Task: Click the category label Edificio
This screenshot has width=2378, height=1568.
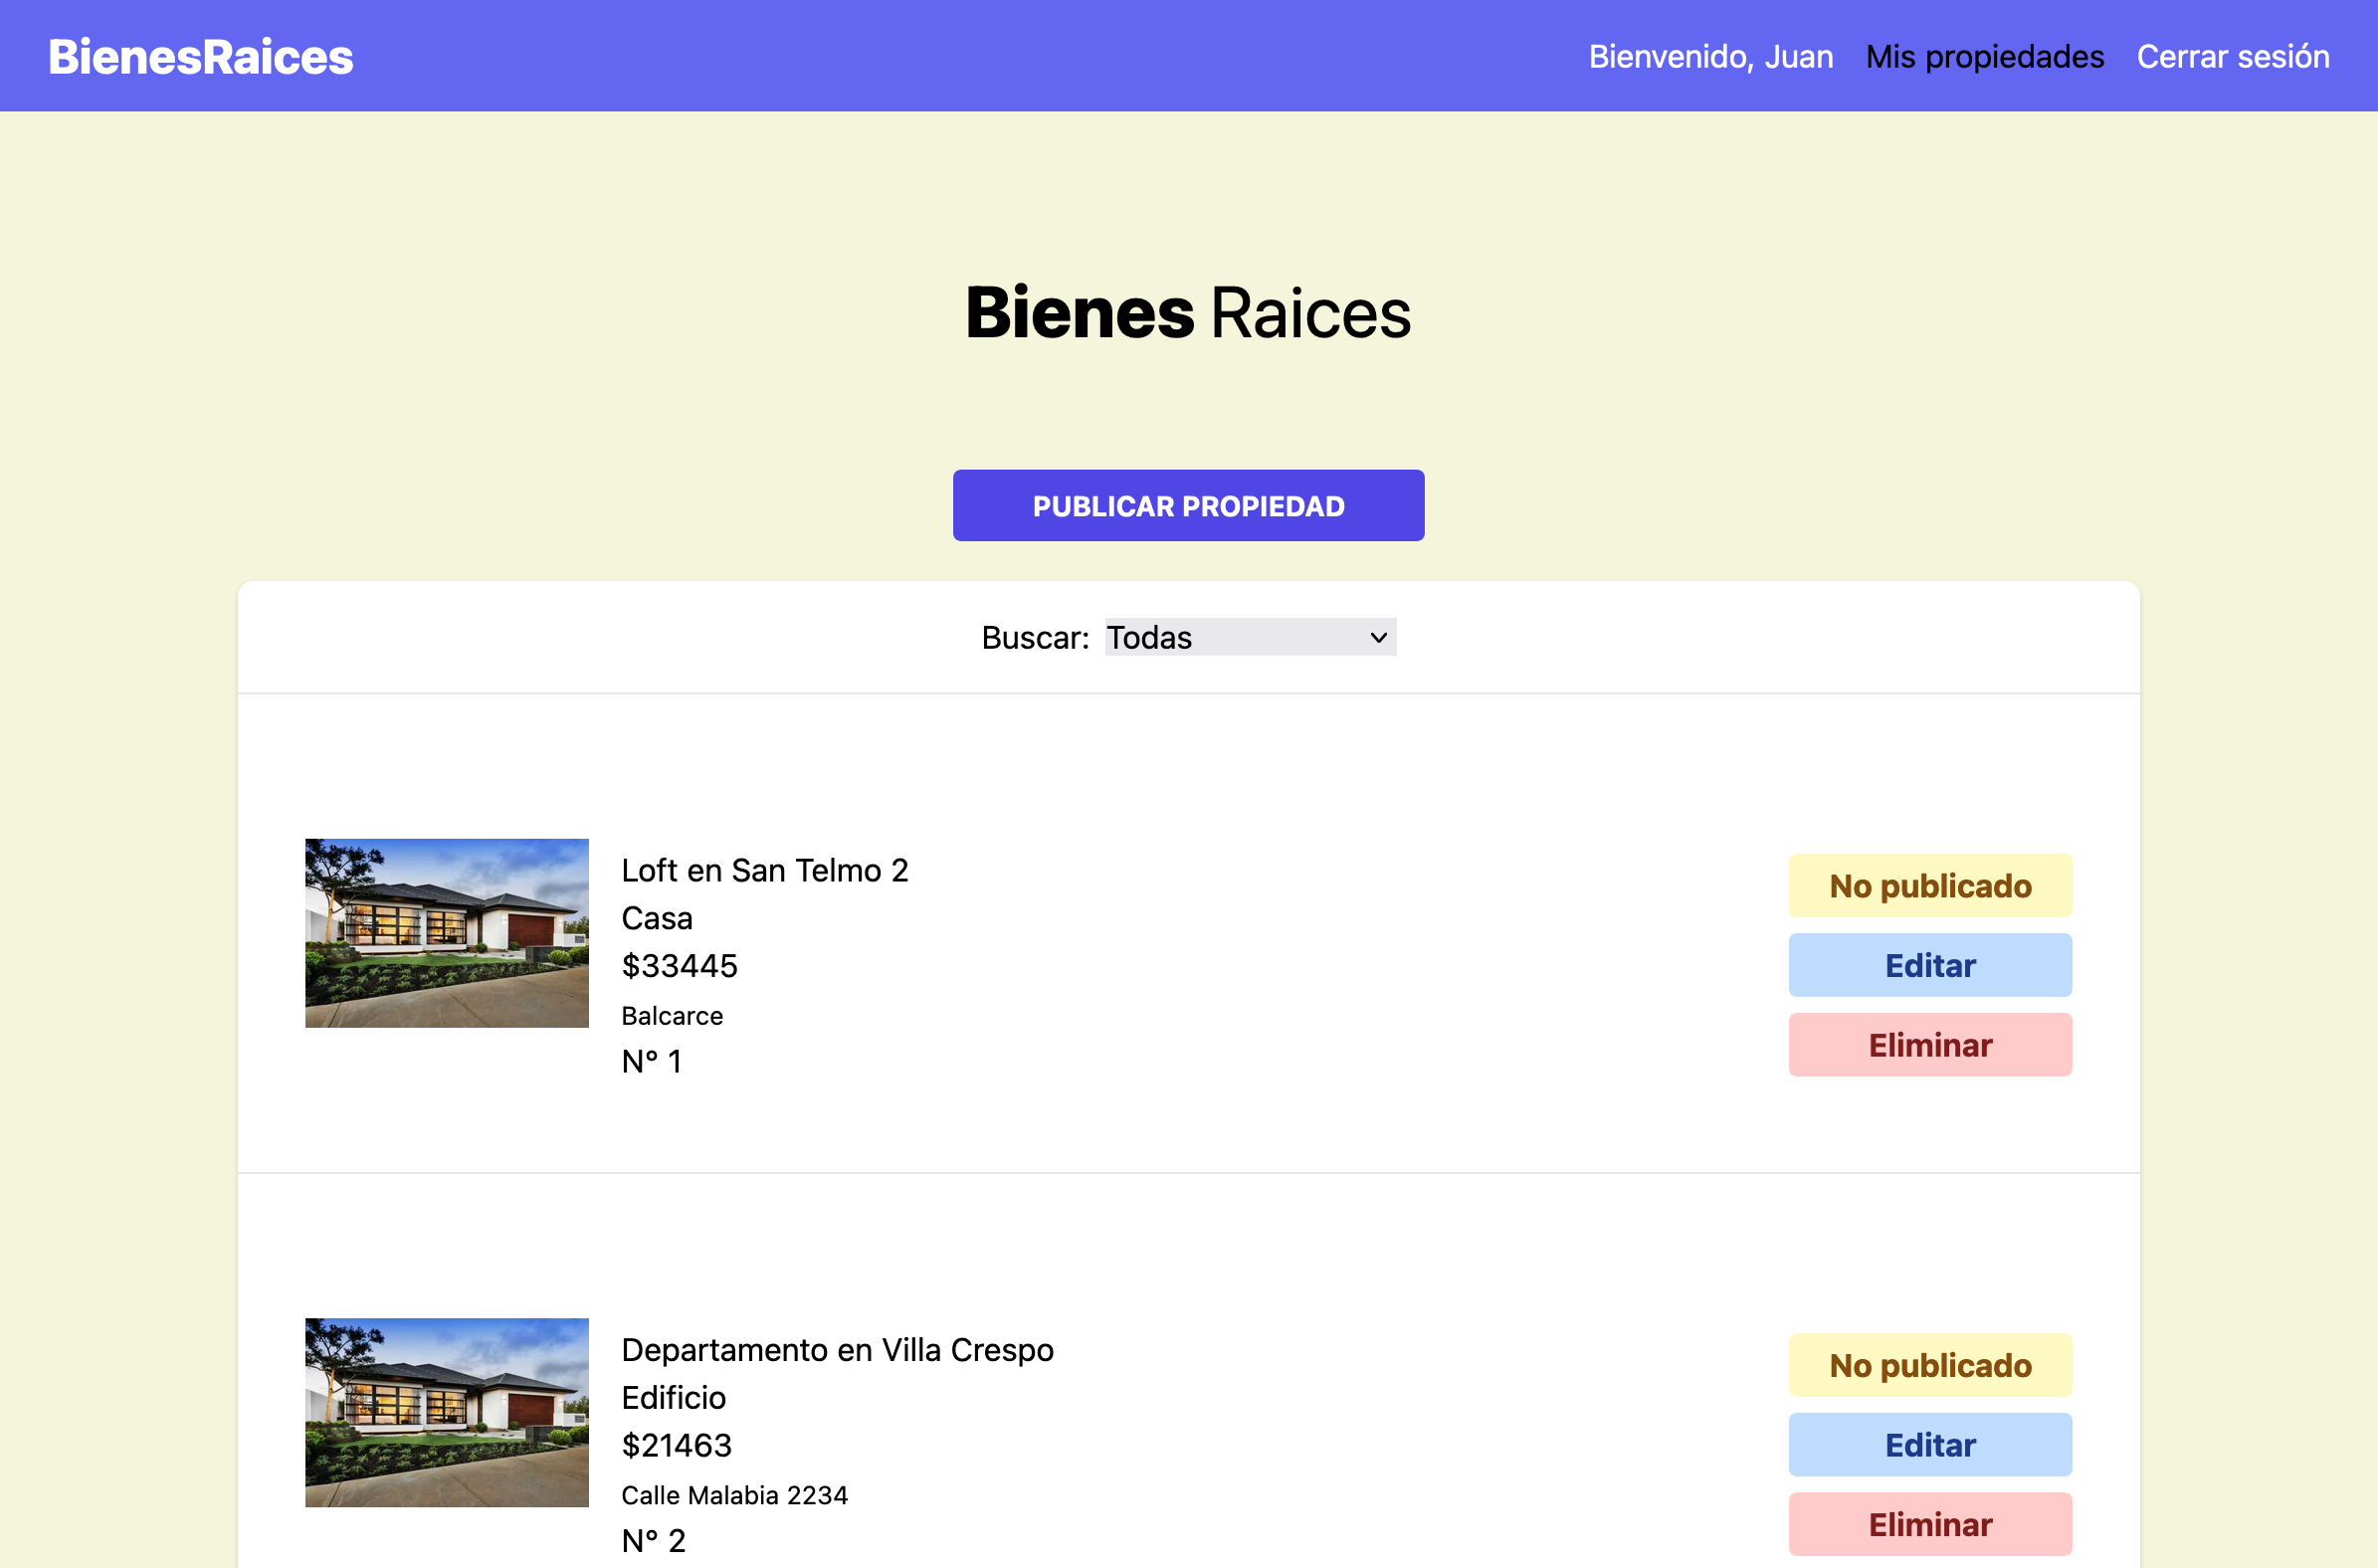Action: 673,1398
